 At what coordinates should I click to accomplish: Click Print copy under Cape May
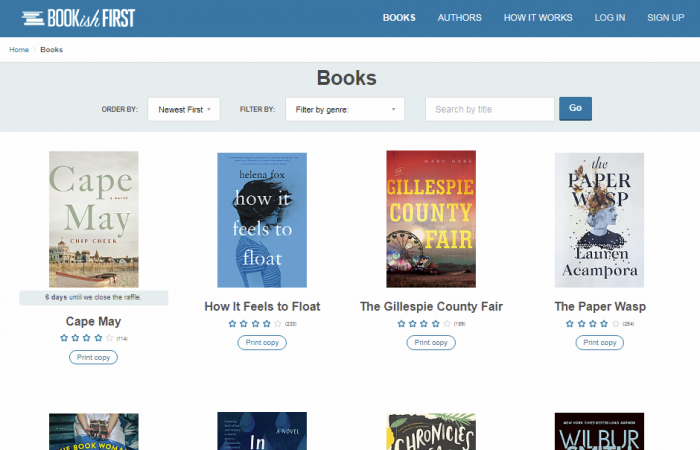point(93,357)
